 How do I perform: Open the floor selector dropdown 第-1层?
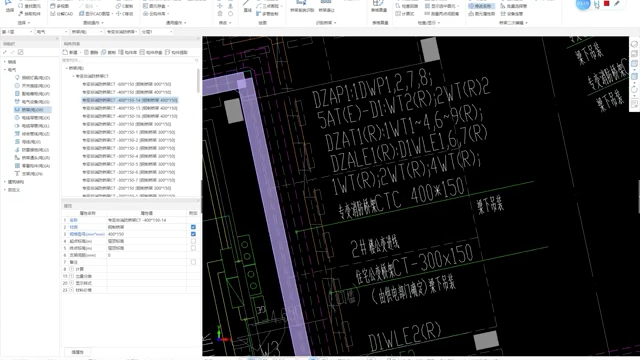17,31
